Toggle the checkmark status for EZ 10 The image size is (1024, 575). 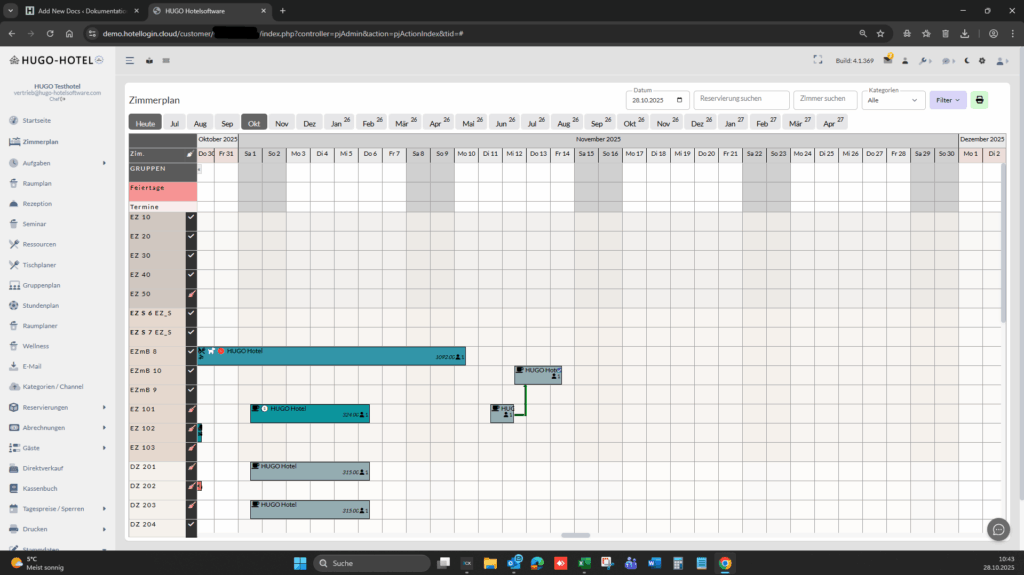point(191,217)
